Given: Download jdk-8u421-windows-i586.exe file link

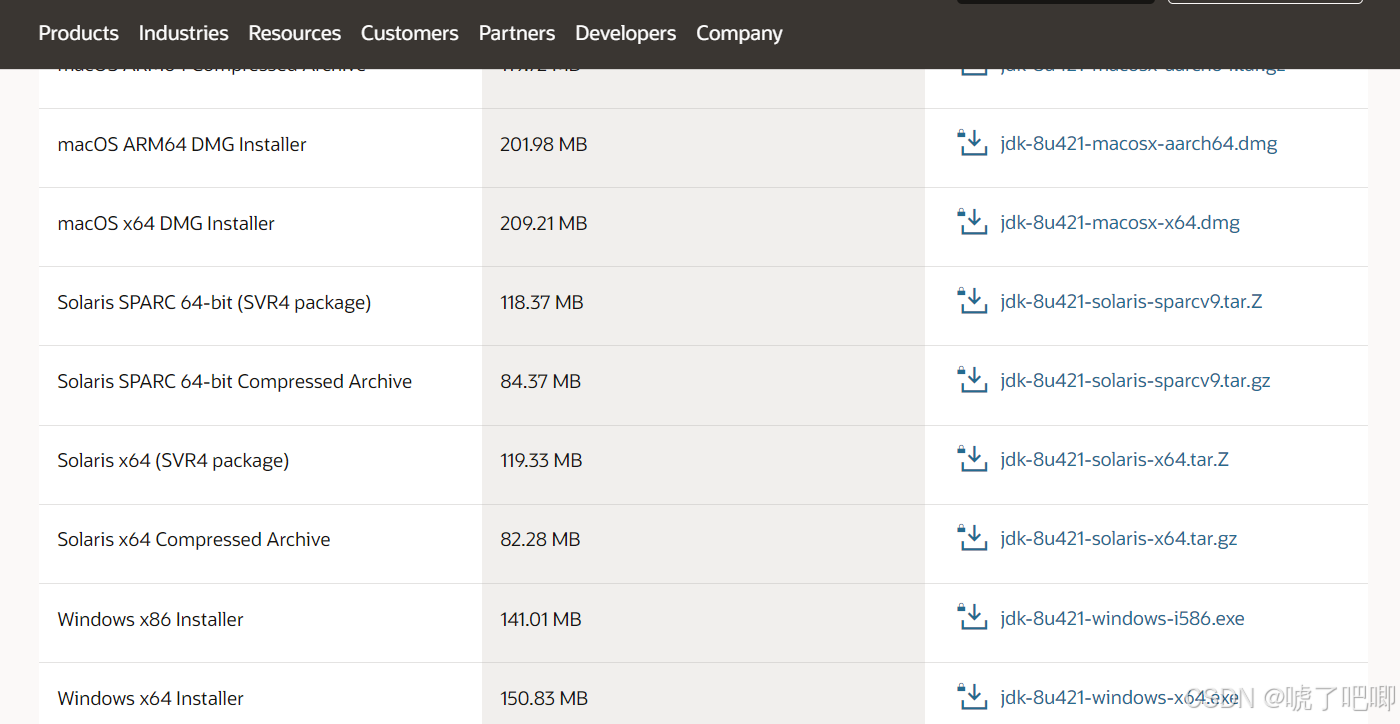Looking at the screenshot, I should [x=1122, y=618].
